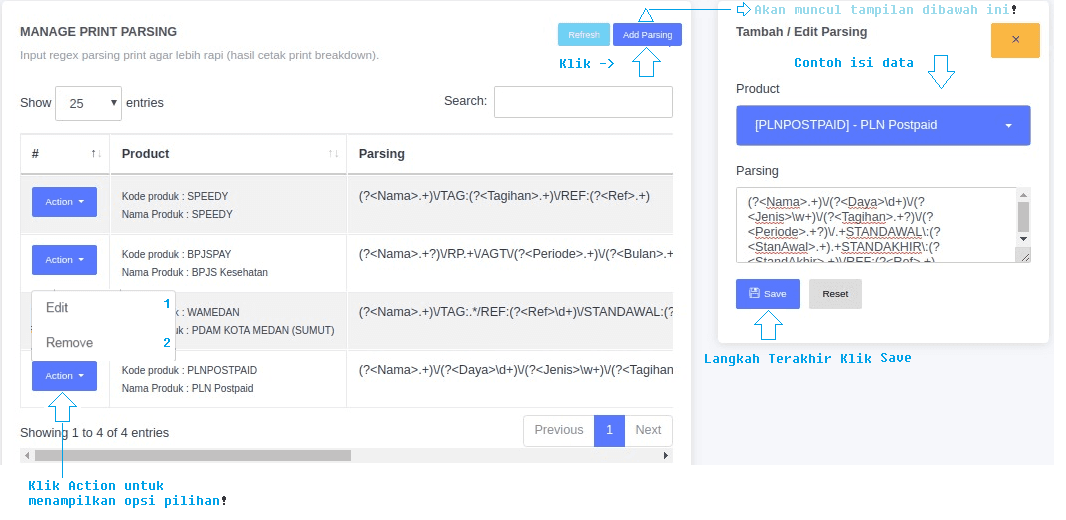1066x520 pixels.
Task: Expand the Product selection dropdown
Action: pyautogui.click(x=883, y=125)
